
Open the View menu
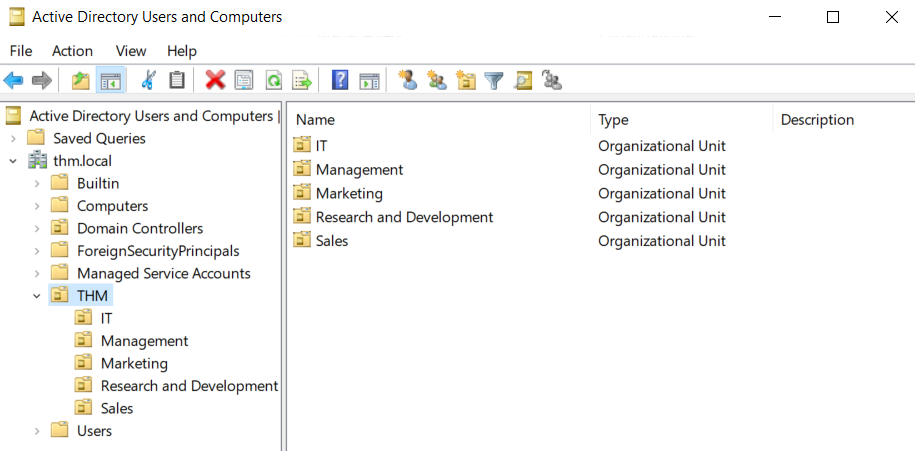pyautogui.click(x=131, y=51)
